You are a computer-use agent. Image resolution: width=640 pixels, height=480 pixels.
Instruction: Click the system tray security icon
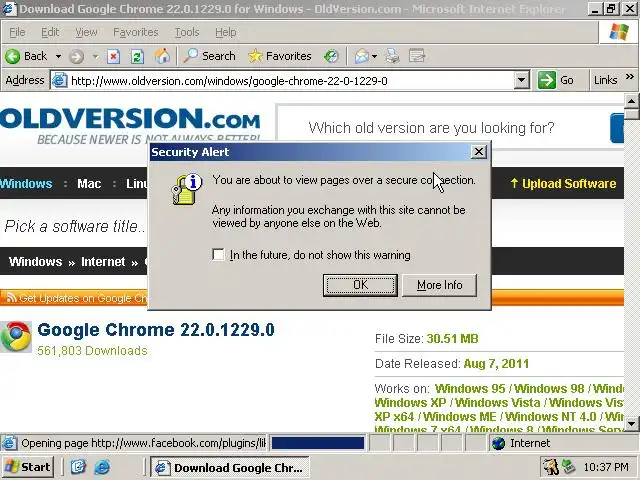point(550,467)
